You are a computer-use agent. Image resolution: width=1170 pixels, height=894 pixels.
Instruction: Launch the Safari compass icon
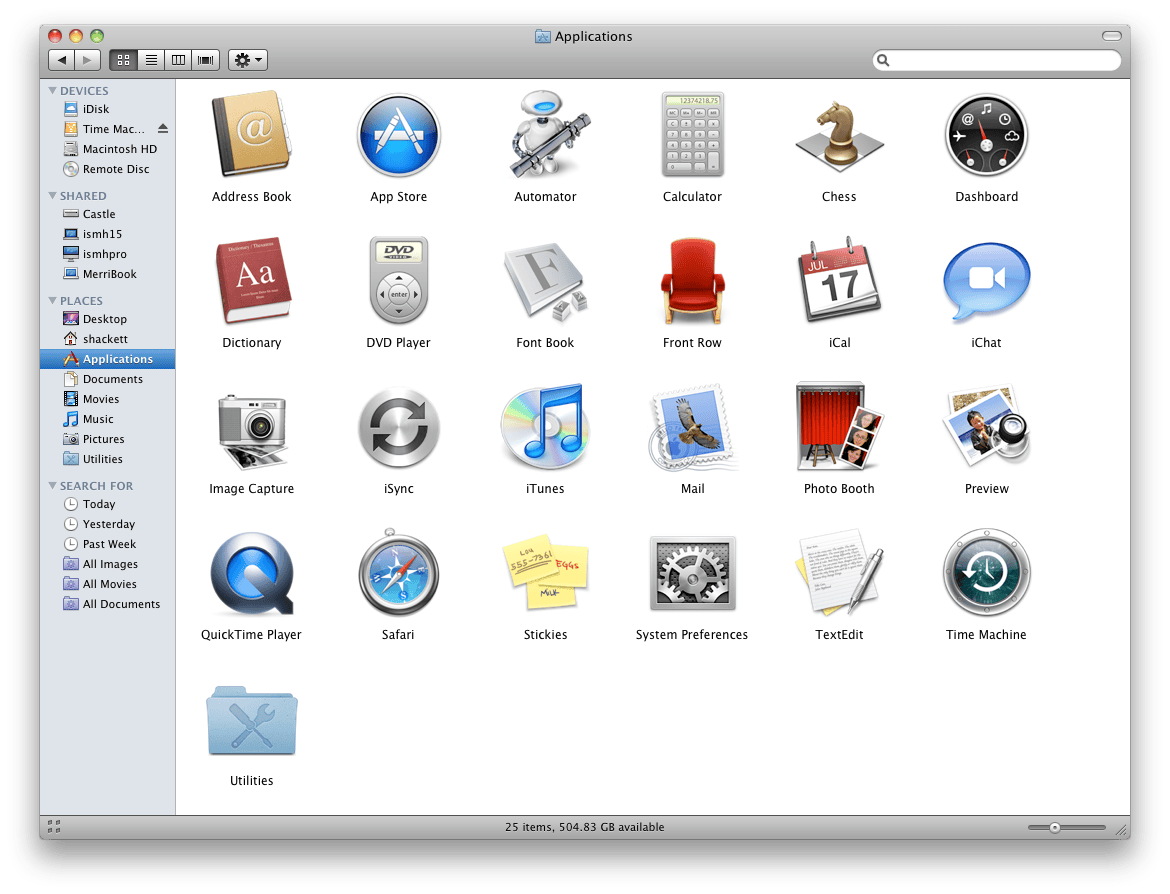coord(398,572)
